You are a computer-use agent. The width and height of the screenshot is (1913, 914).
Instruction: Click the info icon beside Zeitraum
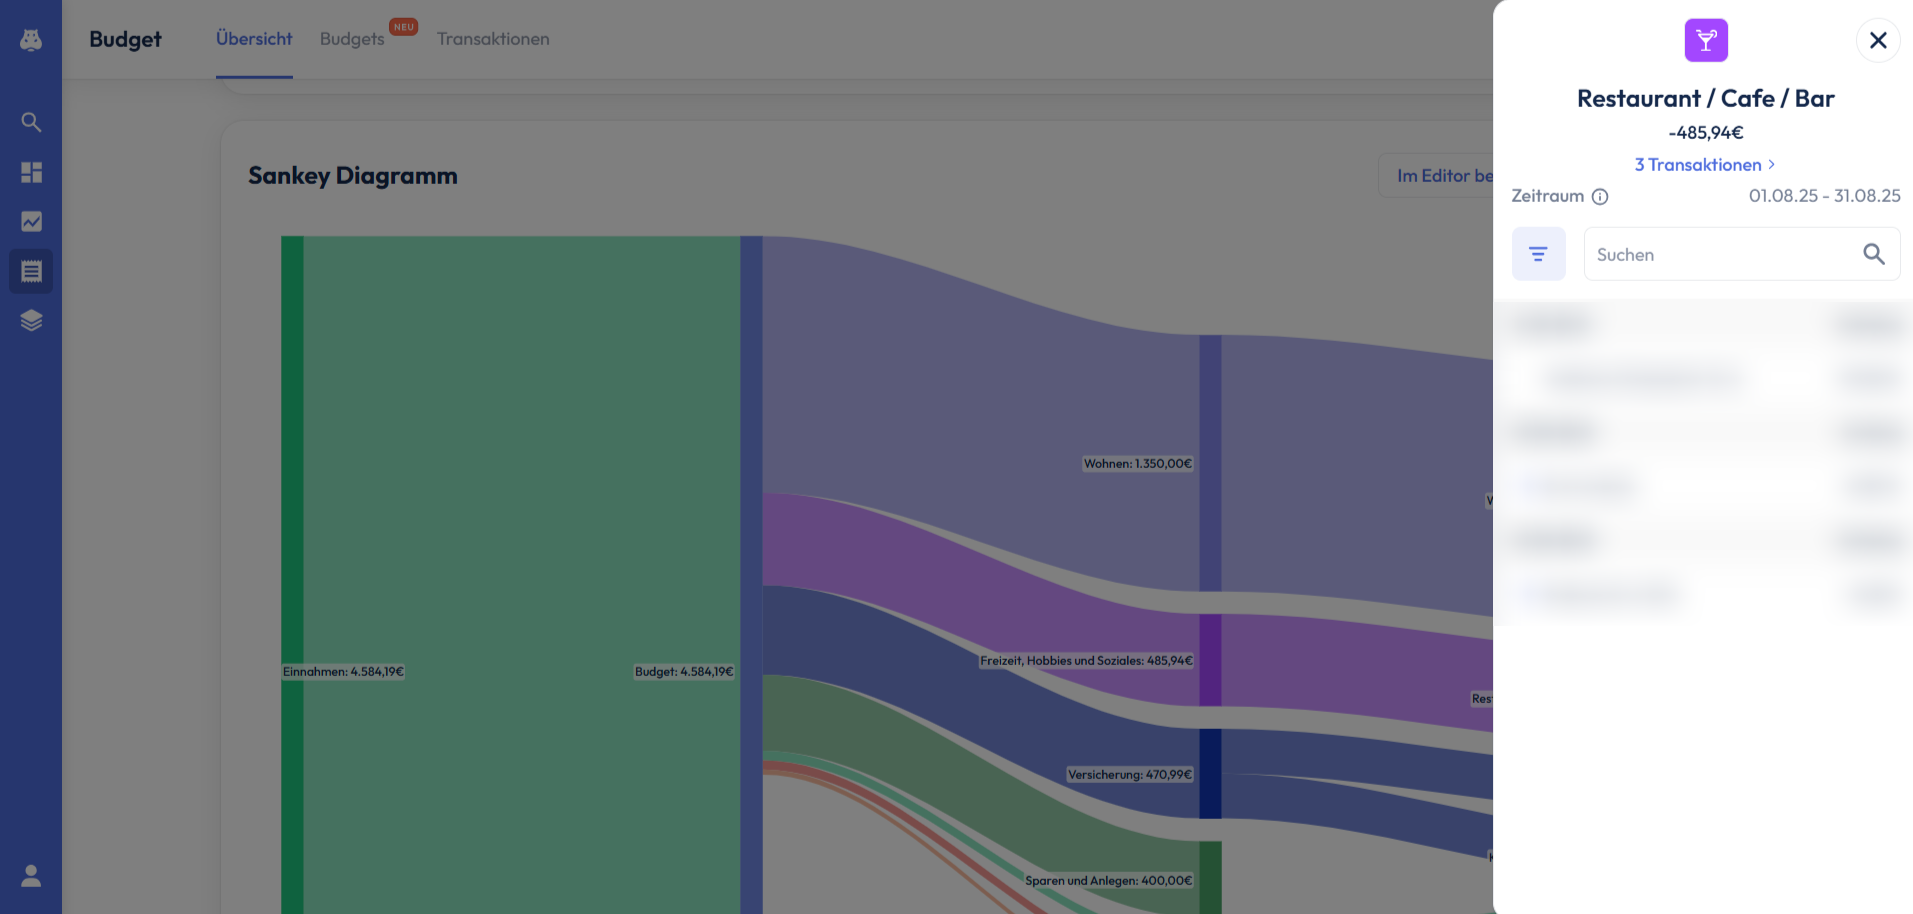(x=1600, y=197)
